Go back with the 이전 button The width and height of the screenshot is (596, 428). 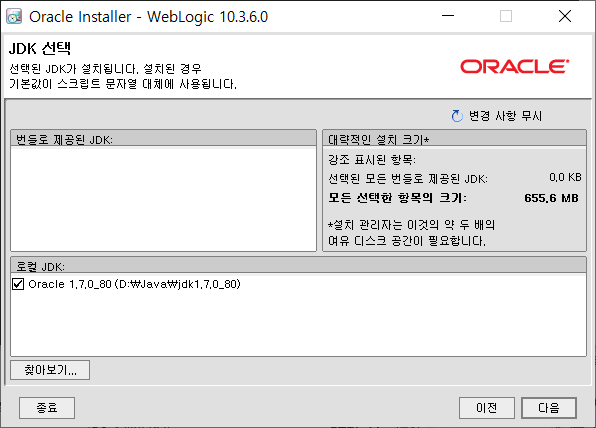(x=487, y=408)
